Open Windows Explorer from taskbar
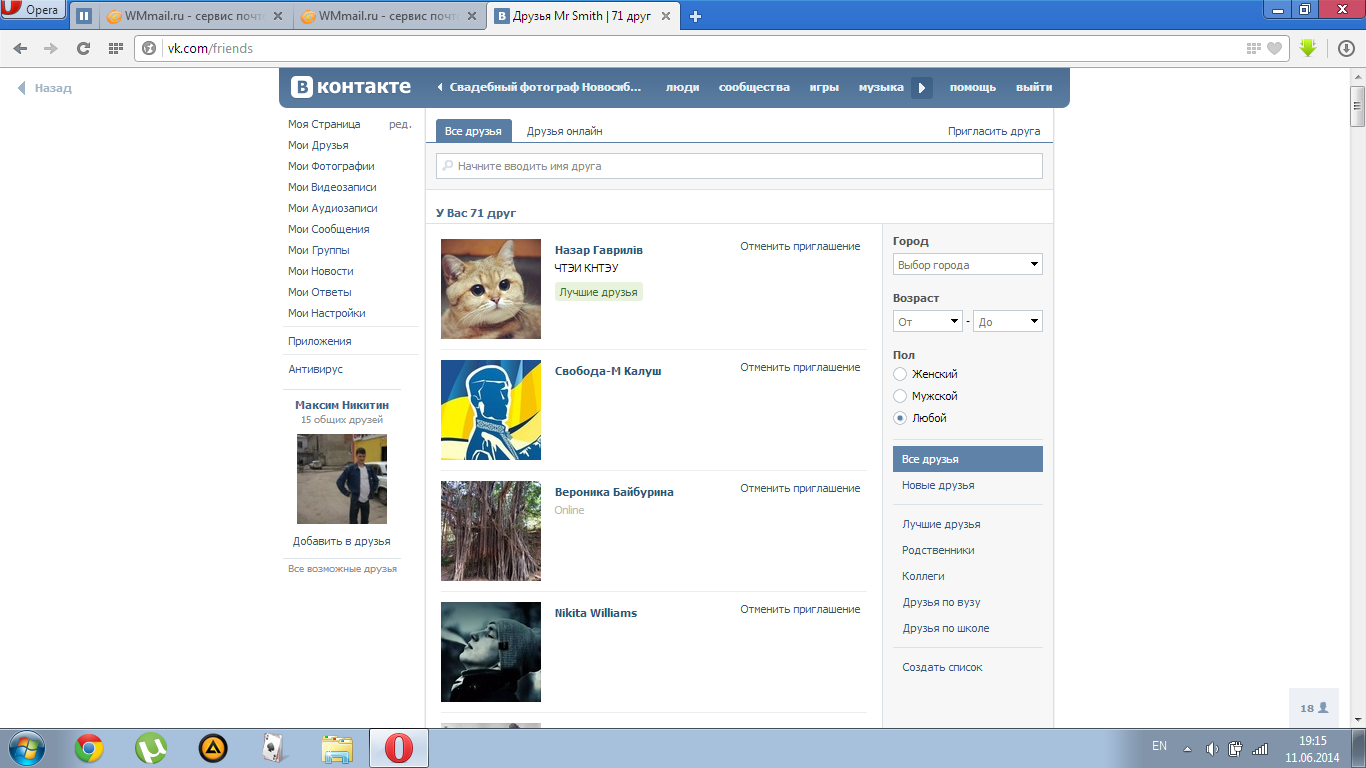This screenshot has height=768, width=1366. pos(337,748)
